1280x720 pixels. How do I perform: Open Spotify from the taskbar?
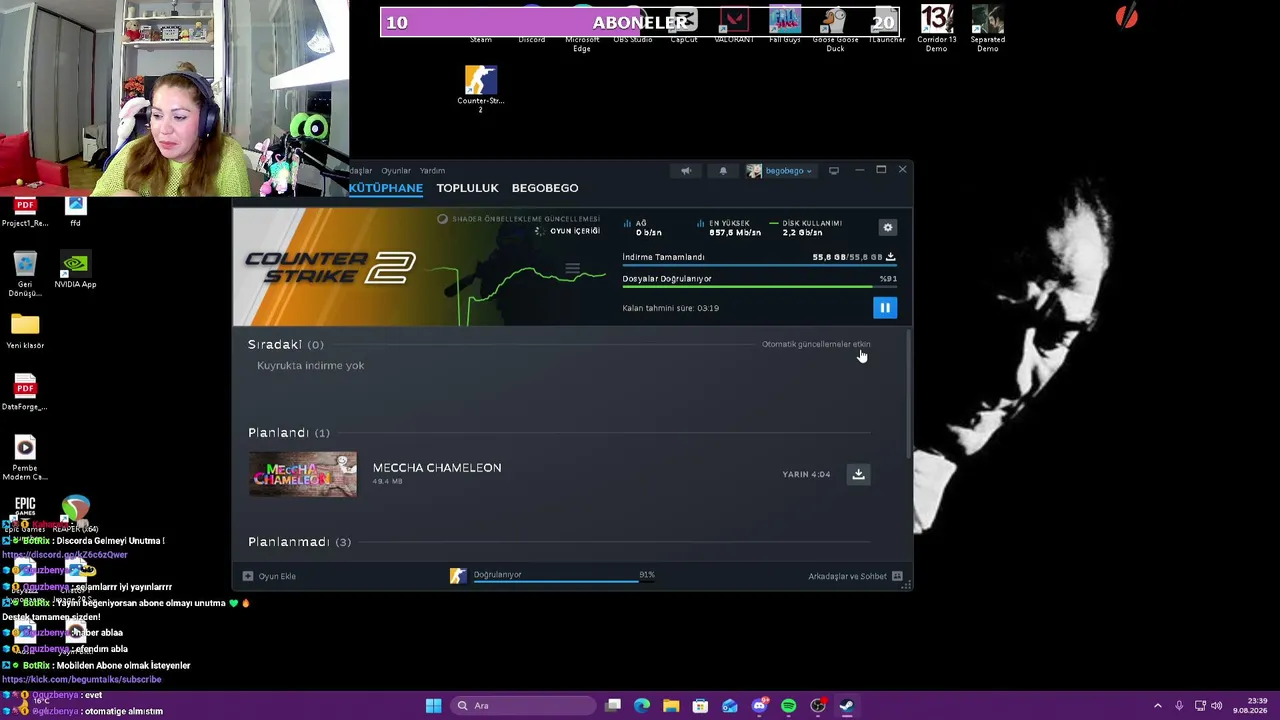click(x=788, y=706)
